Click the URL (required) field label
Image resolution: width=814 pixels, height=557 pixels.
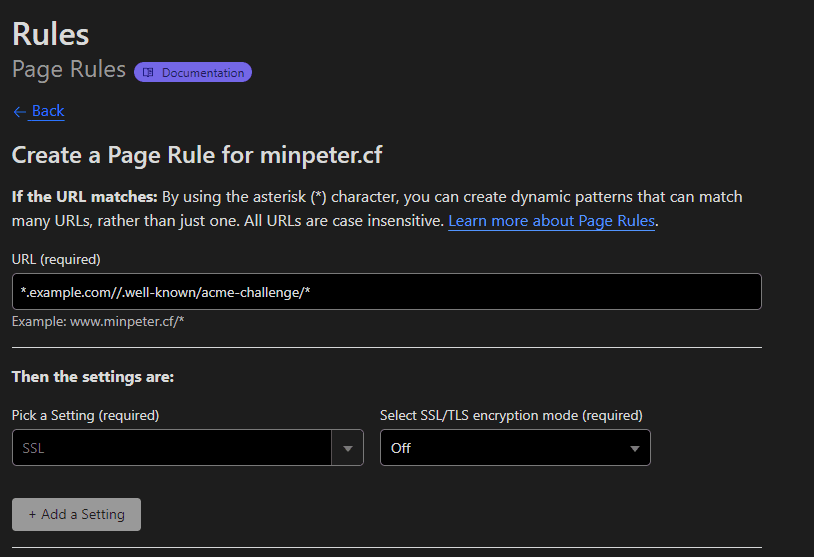coord(56,259)
